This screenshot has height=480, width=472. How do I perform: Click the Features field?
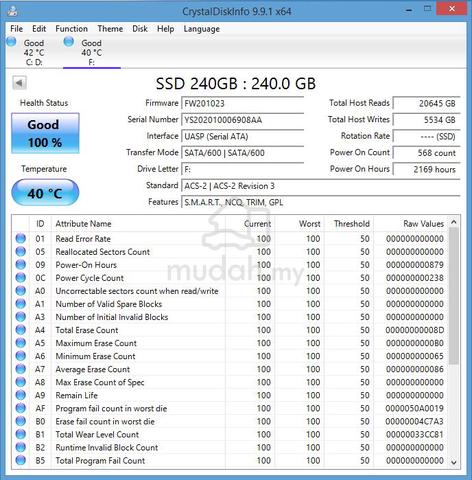pyautogui.click(x=321, y=202)
